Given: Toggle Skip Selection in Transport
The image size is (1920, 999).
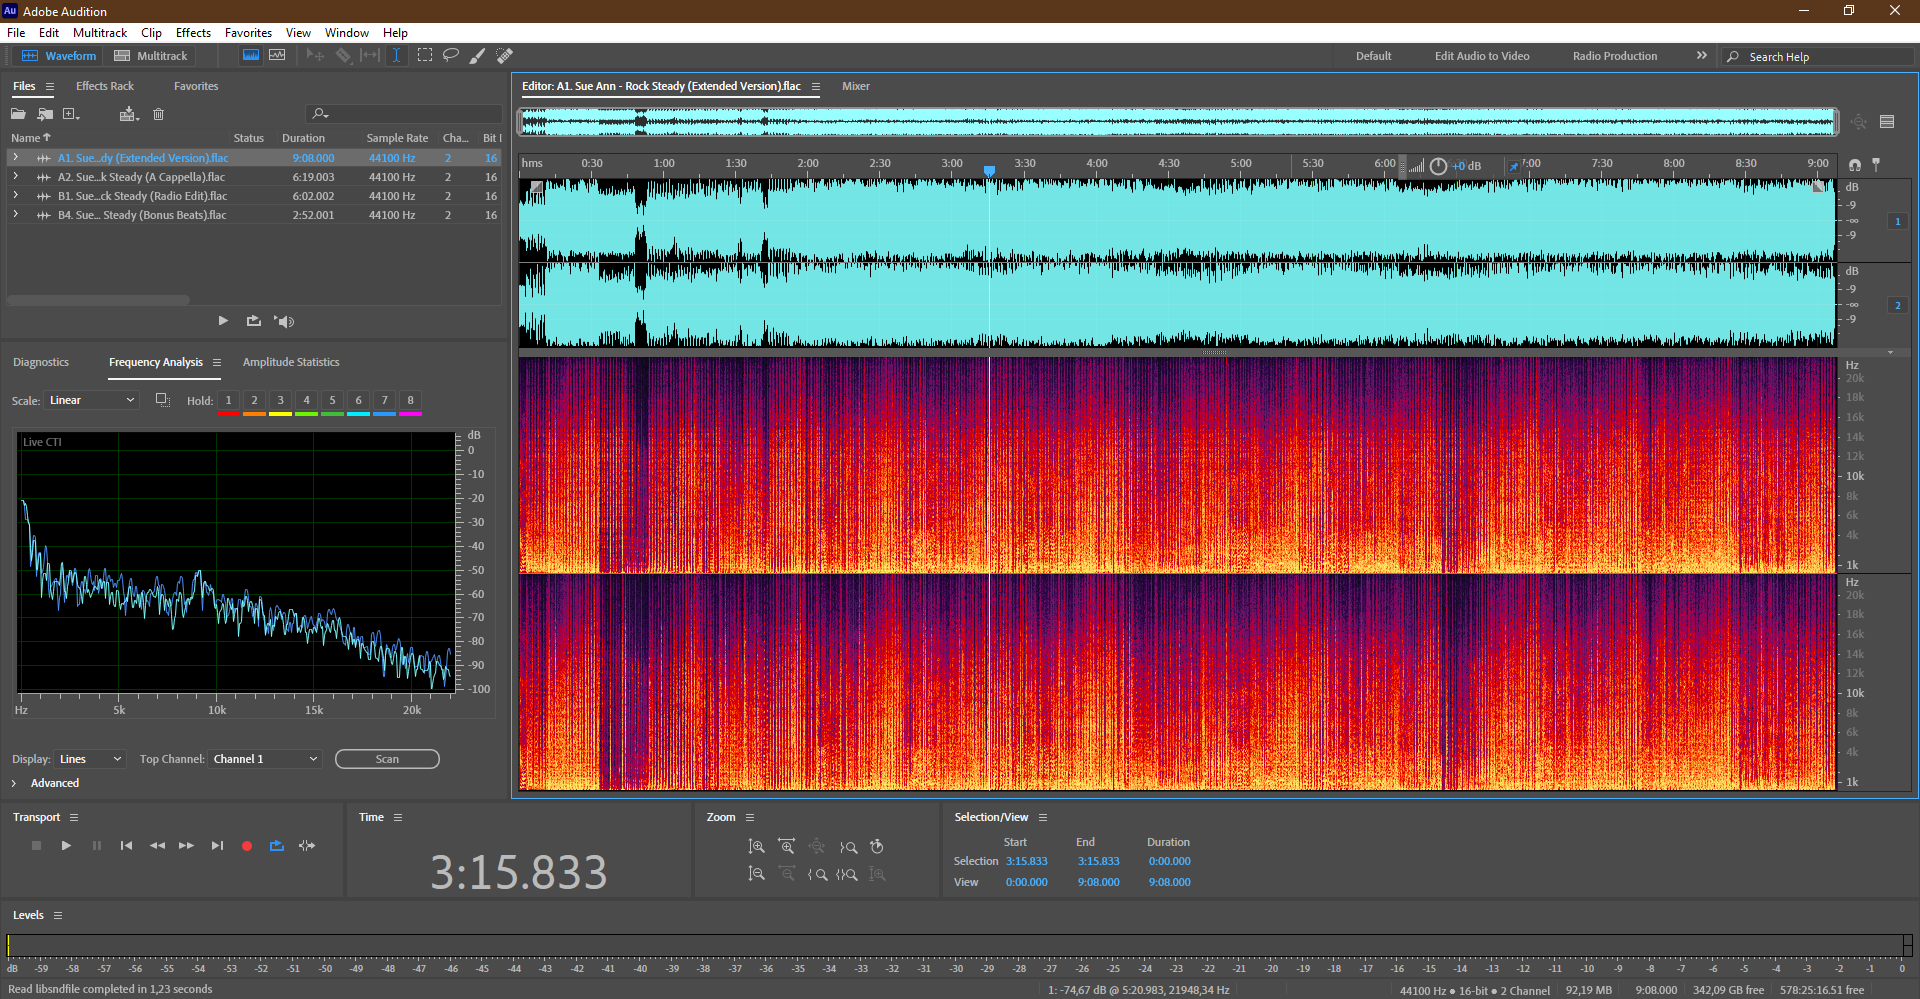Looking at the screenshot, I should click(x=307, y=846).
